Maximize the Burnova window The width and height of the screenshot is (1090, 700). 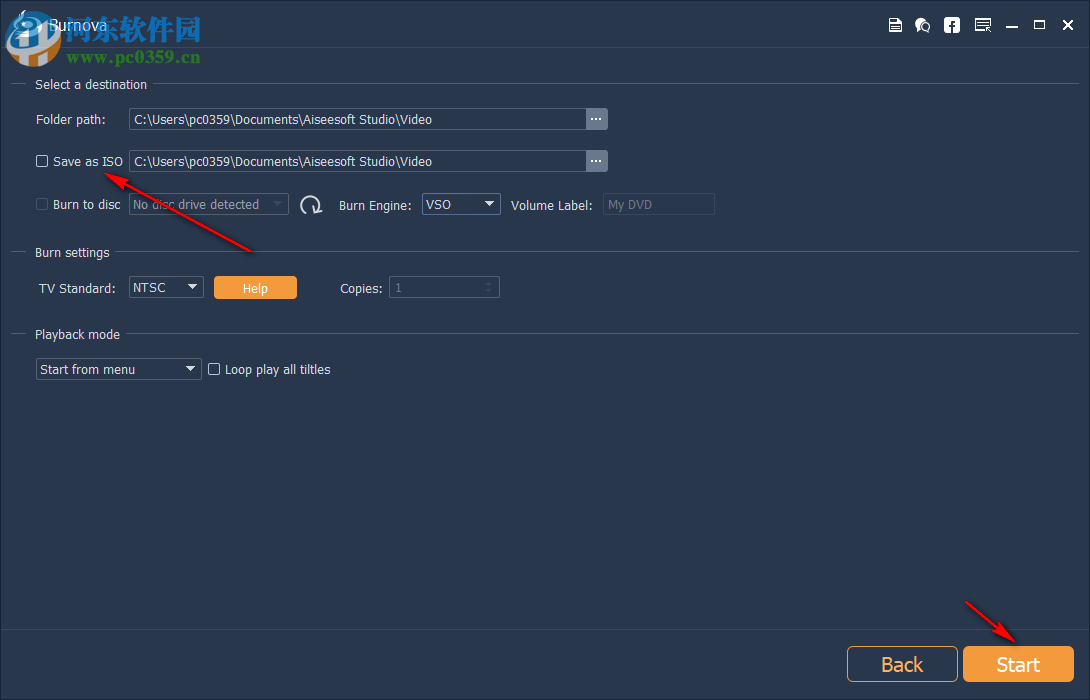[x=1039, y=26]
